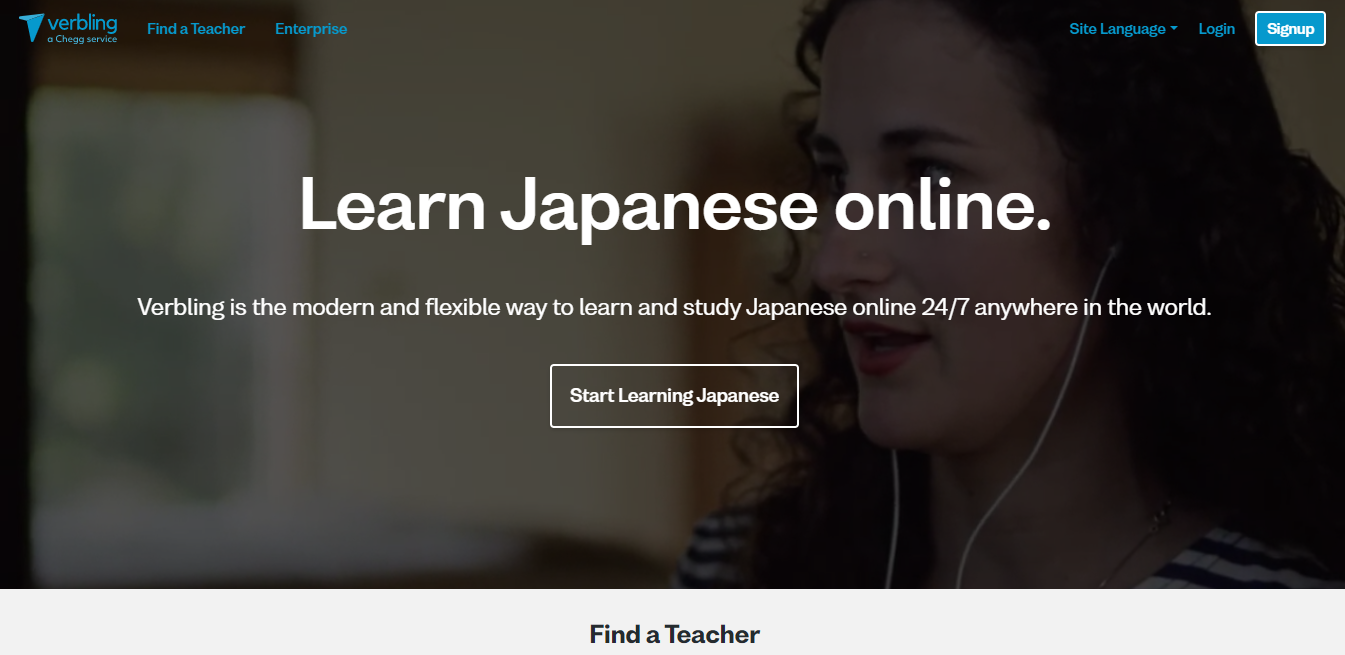Image resolution: width=1345 pixels, height=655 pixels.
Task: Open the Find a Teacher nav link
Action: click(196, 29)
